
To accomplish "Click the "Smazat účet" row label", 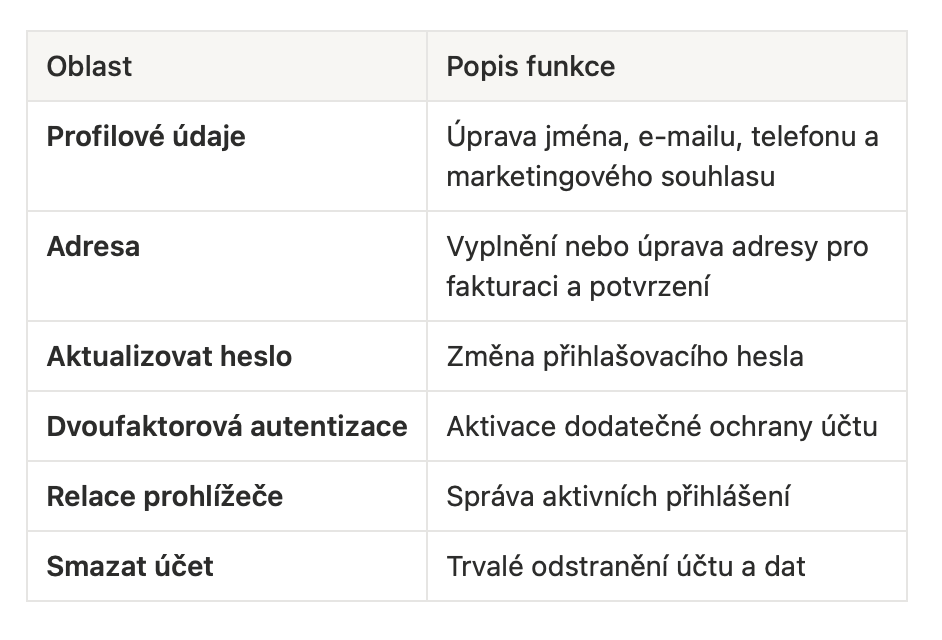I will click(130, 567).
